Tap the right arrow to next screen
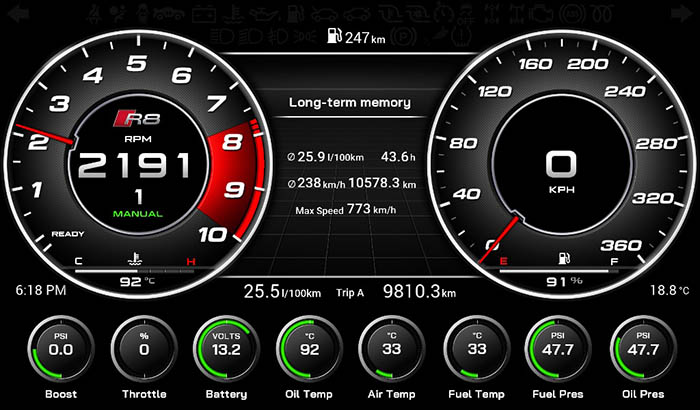The image size is (700, 410). (x=682, y=13)
